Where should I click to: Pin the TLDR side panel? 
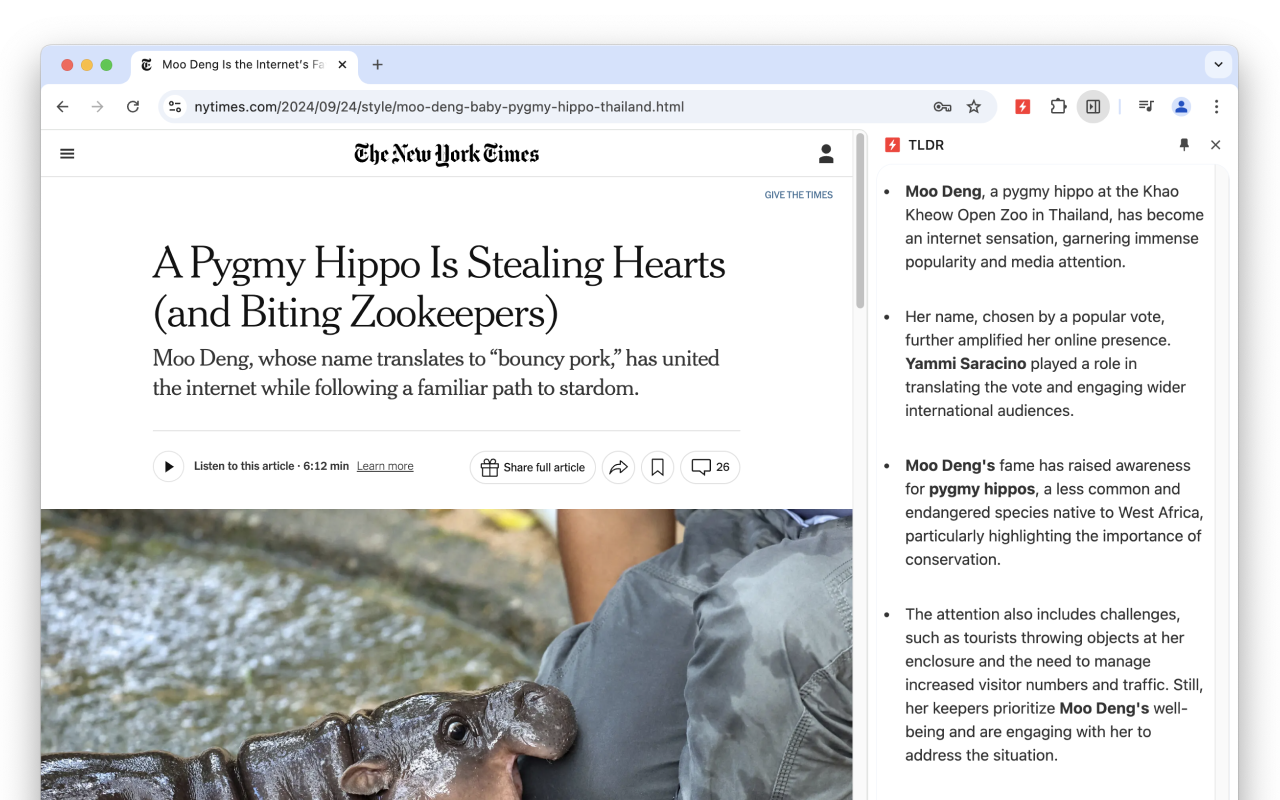[1184, 145]
